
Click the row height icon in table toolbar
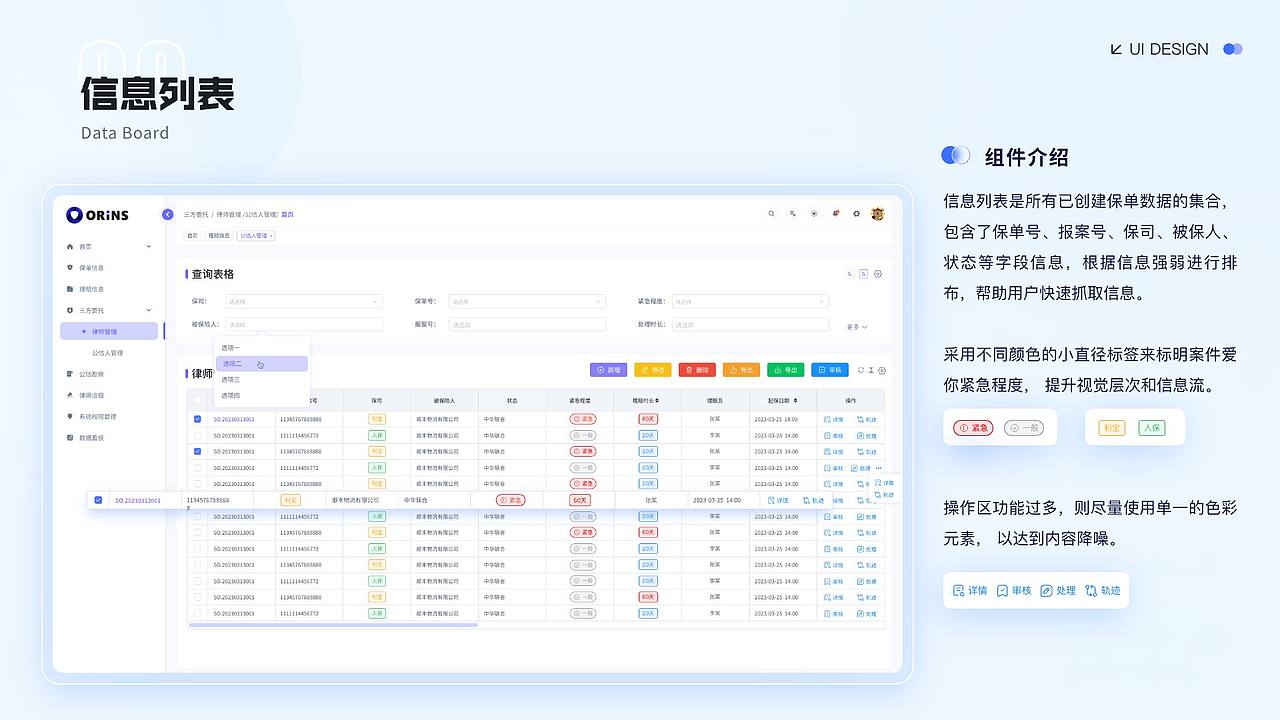click(871, 370)
